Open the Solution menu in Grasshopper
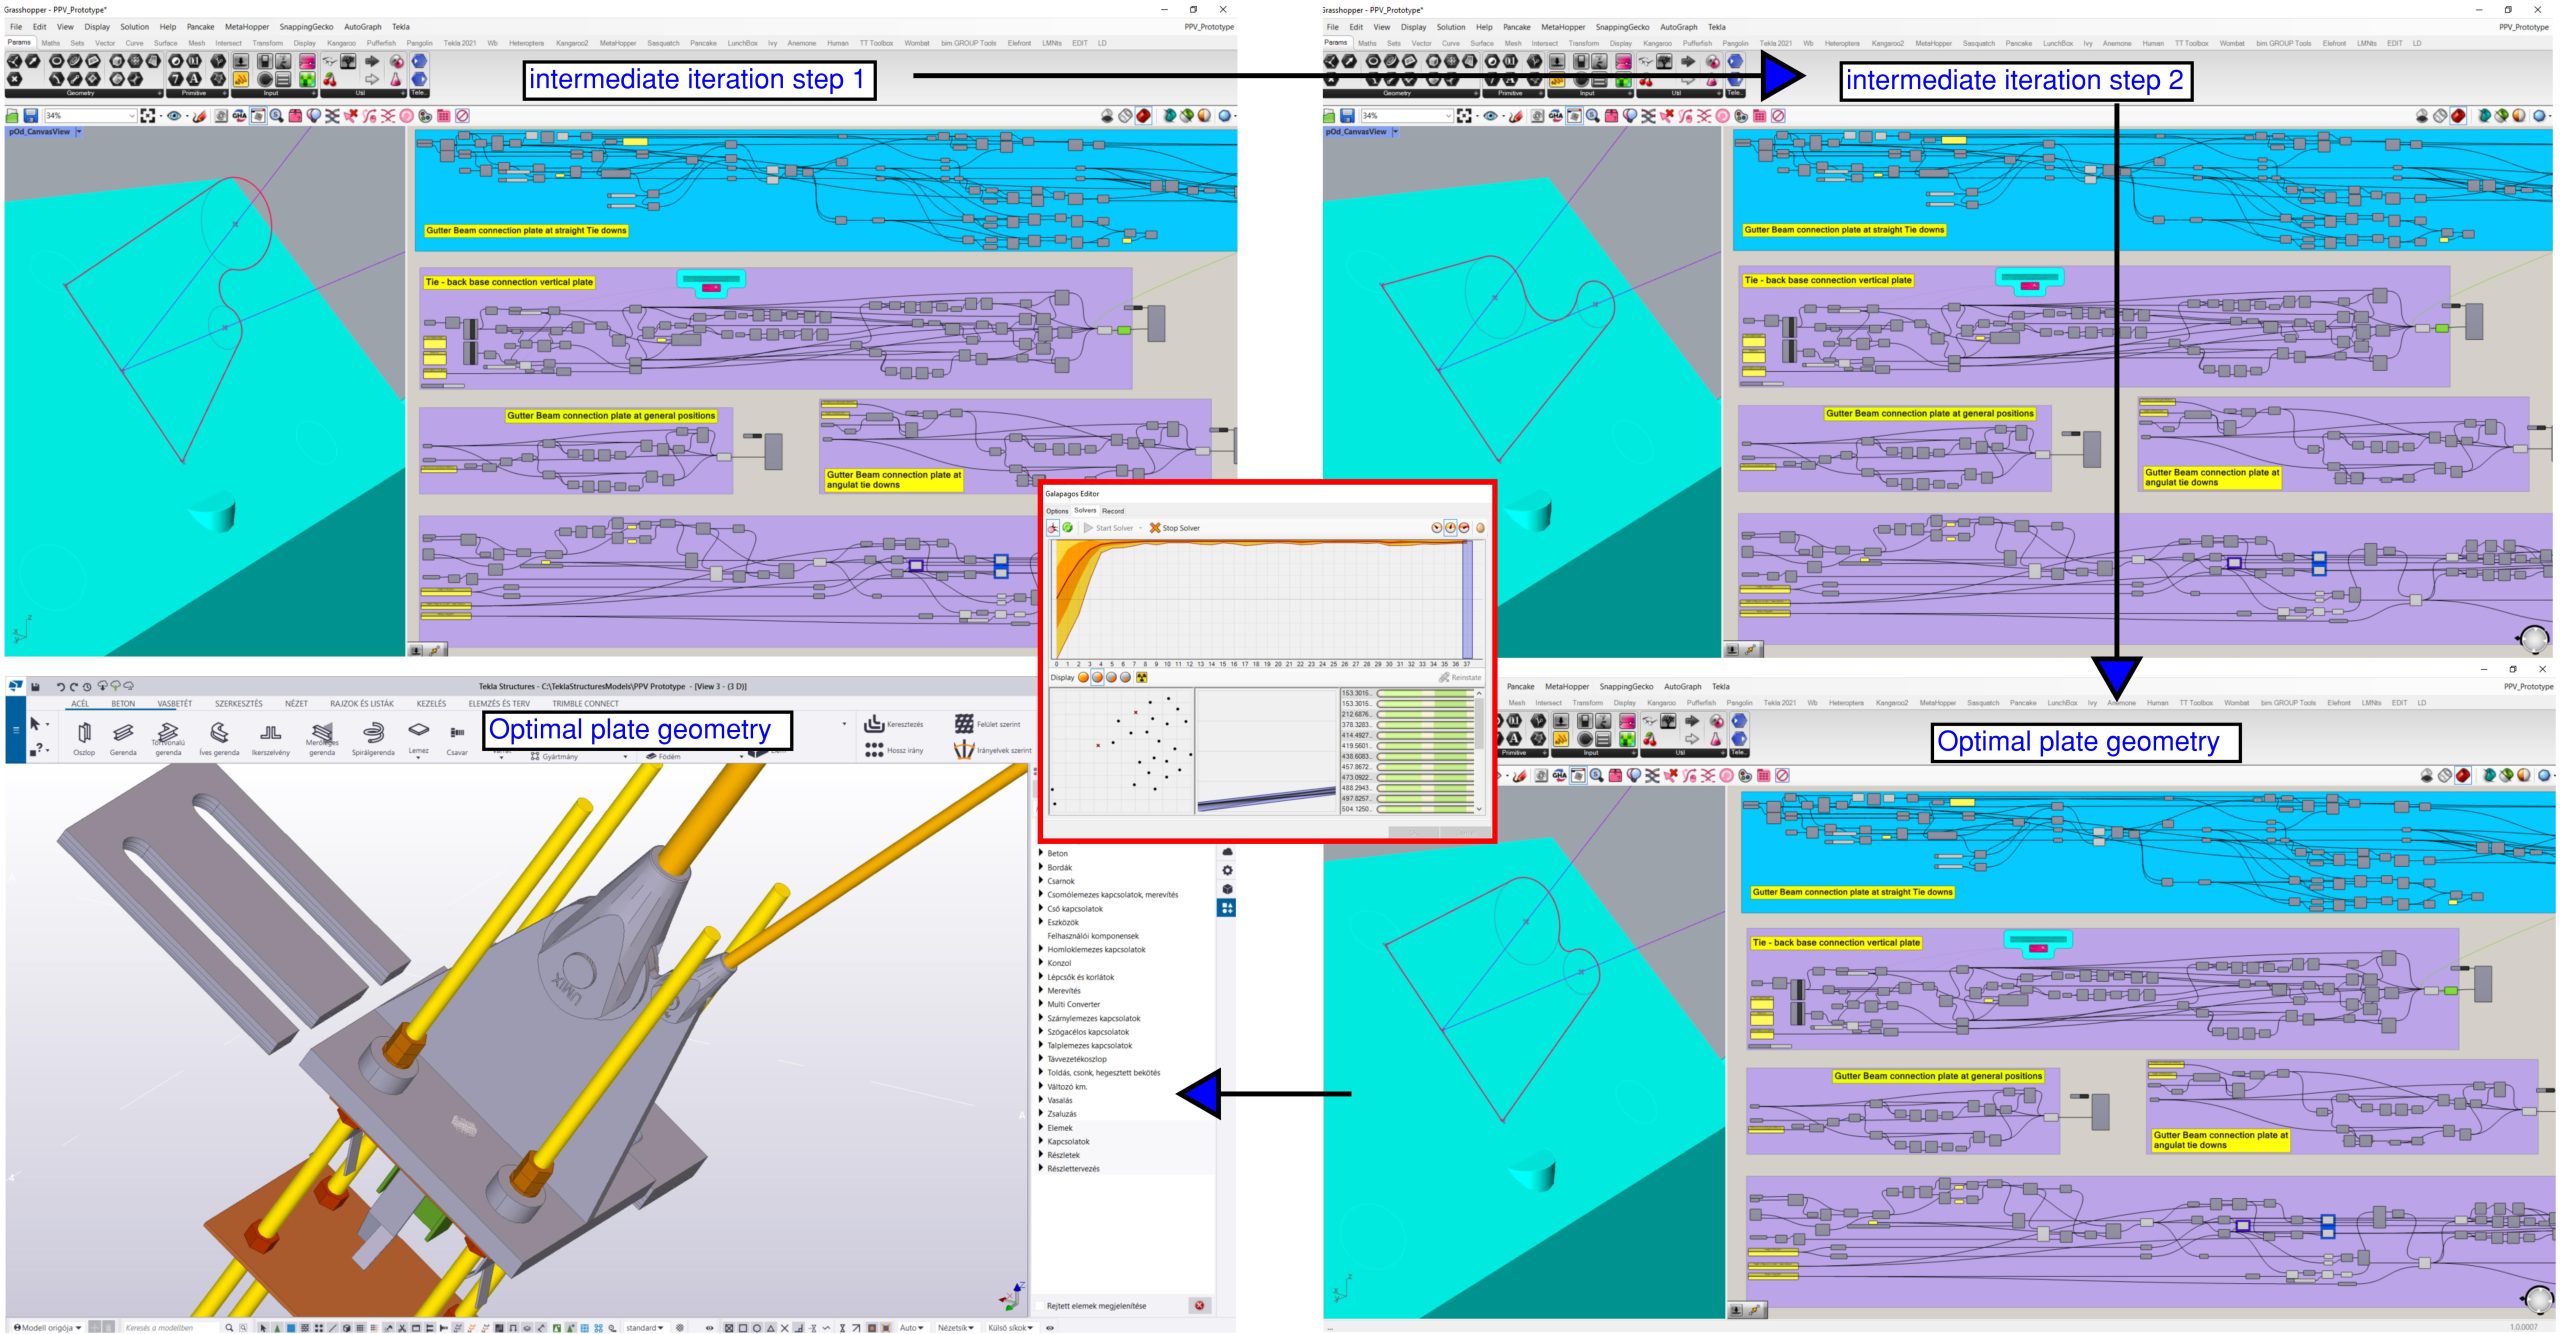This screenshot has width=2560, height=1334. [134, 27]
